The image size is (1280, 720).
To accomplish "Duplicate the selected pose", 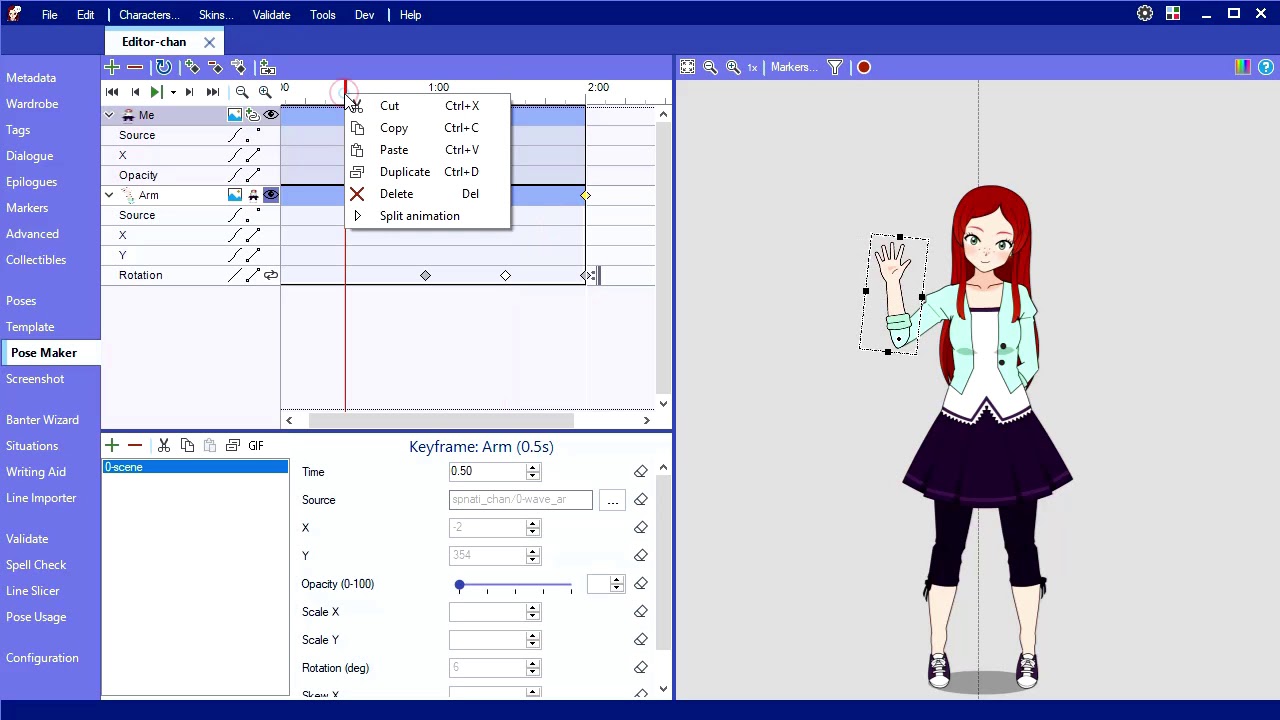I will pyautogui.click(x=233, y=445).
